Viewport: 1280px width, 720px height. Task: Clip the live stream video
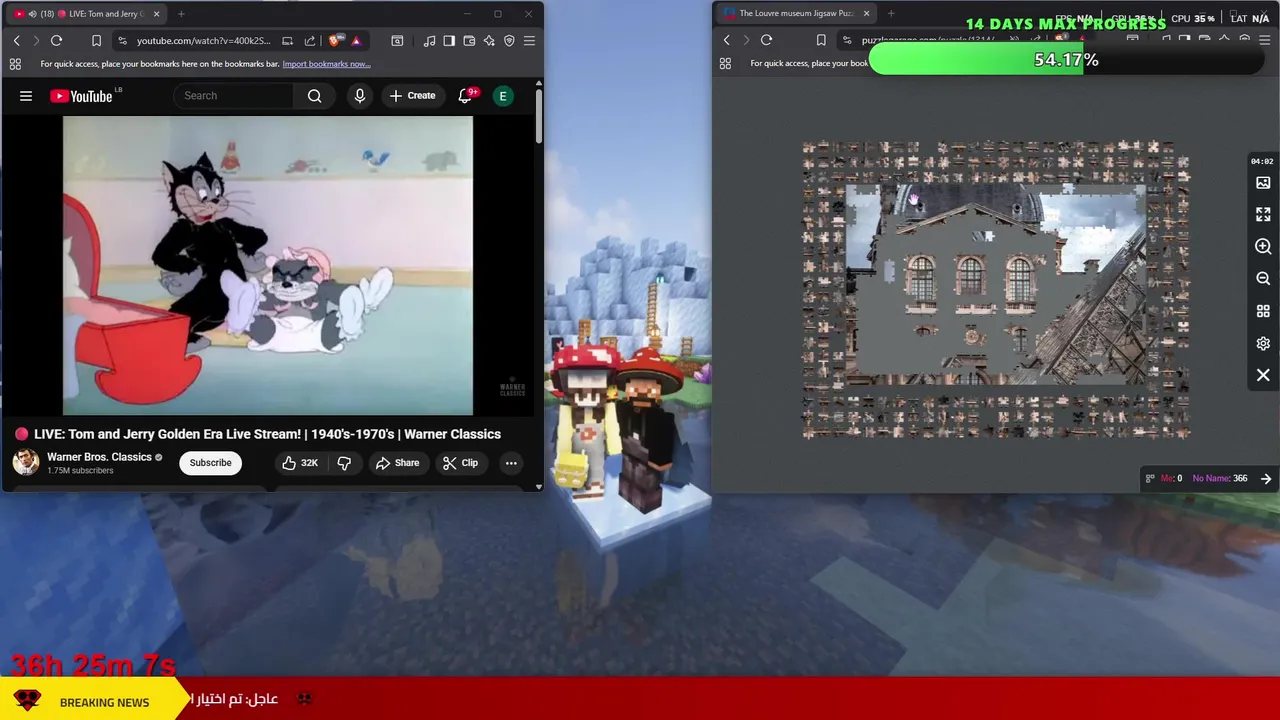click(460, 463)
